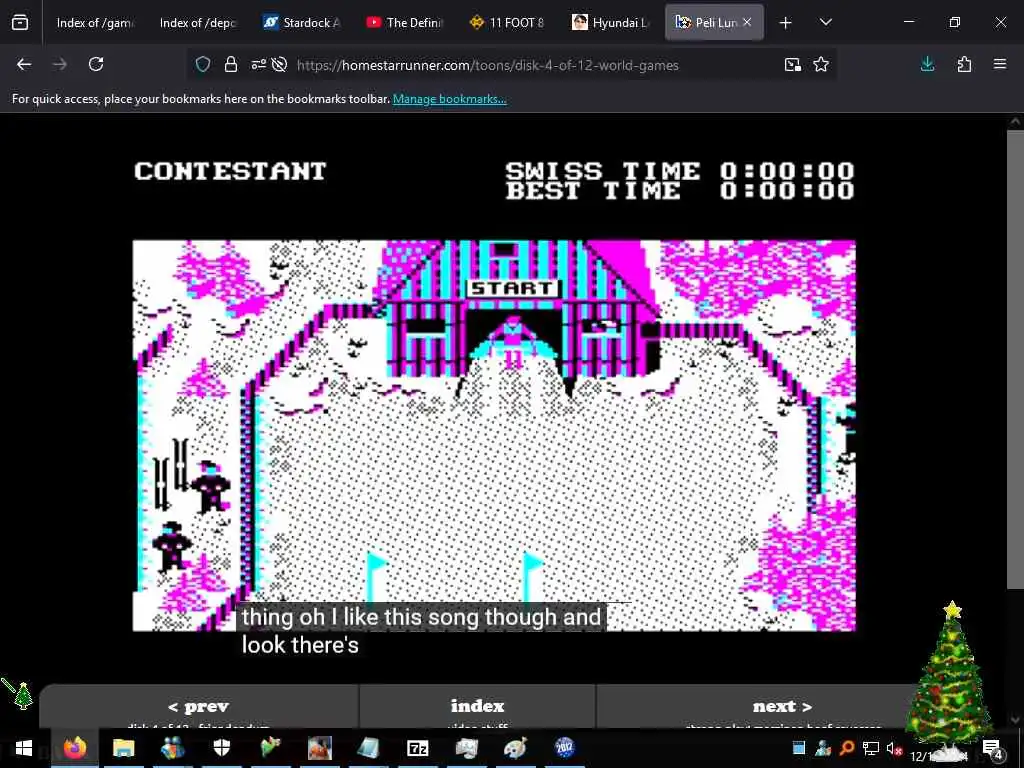Open Firefox View button at tab bar start

point(20,23)
